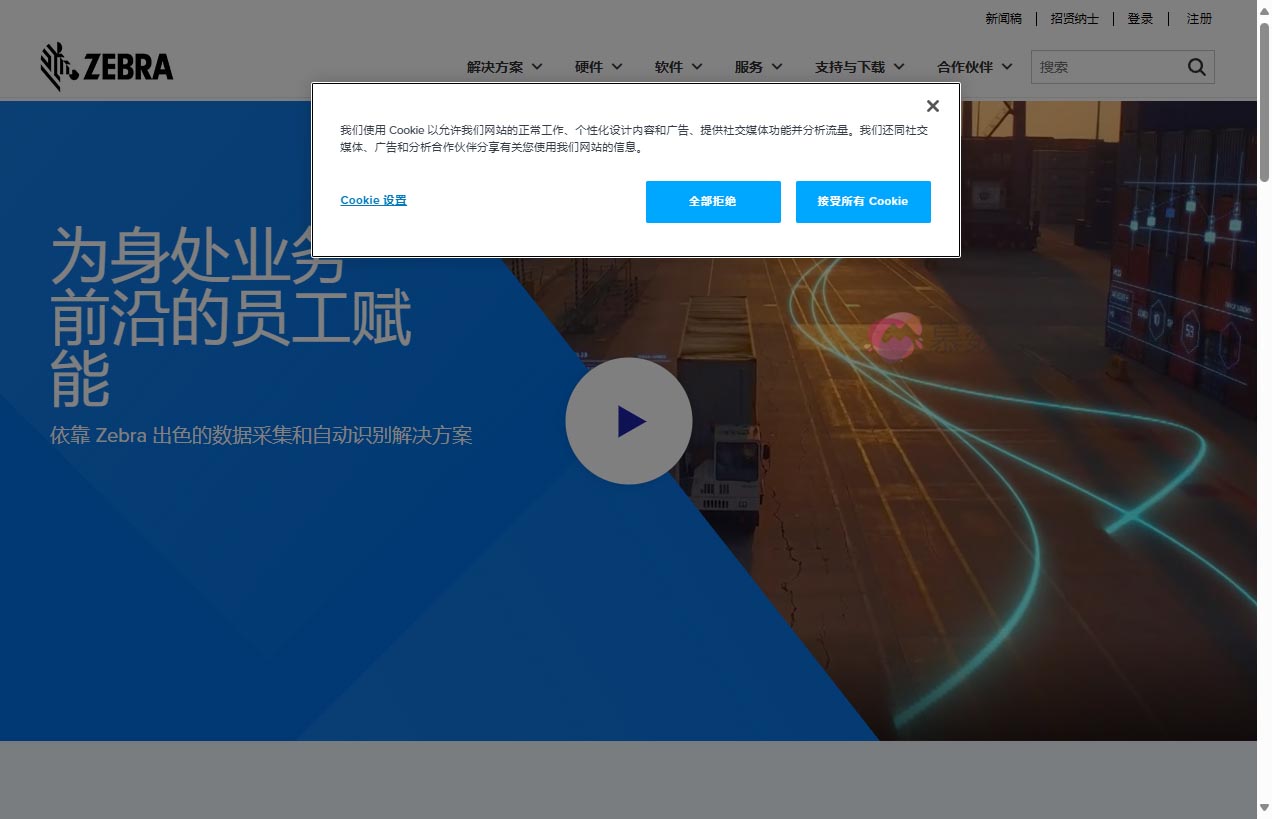This screenshot has width=1272, height=819.
Task: Click the page scrollbar down arrow
Action: coord(1264,812)
